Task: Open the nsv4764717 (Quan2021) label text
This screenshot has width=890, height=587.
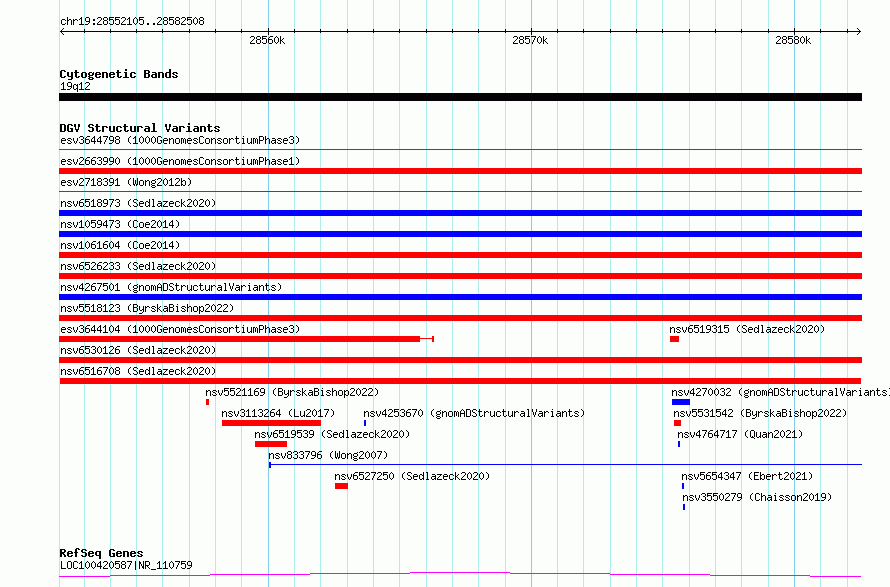Action: click(x=740, y=434)
